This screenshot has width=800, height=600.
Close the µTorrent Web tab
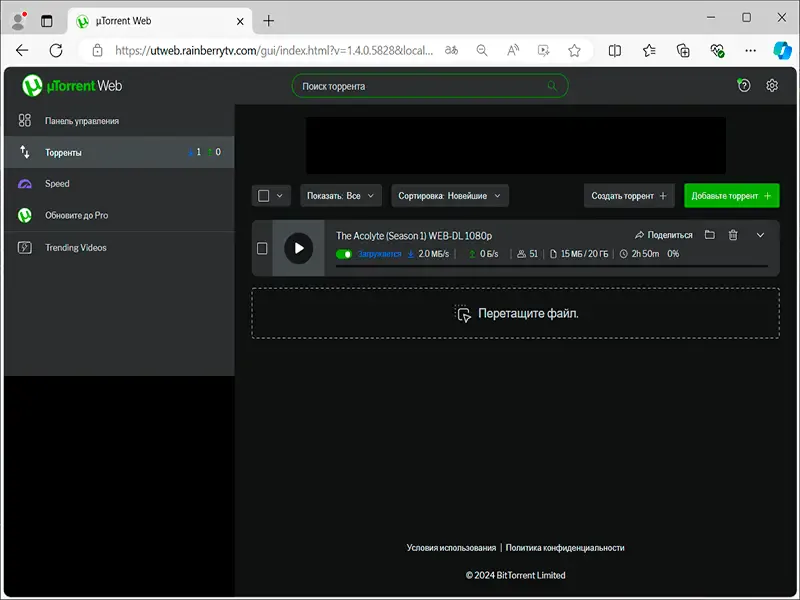240,21
